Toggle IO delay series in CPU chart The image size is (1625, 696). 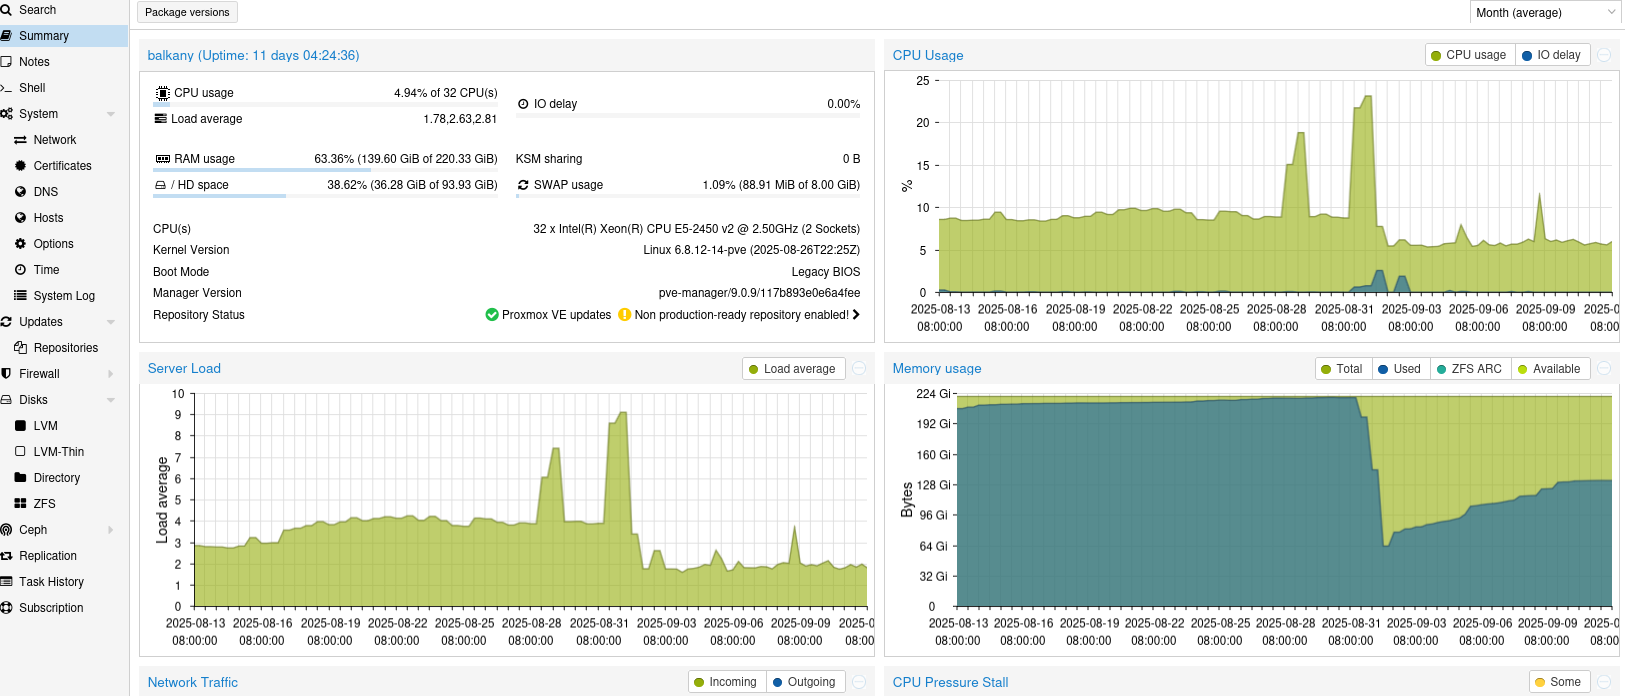(x=1551, y=55)
